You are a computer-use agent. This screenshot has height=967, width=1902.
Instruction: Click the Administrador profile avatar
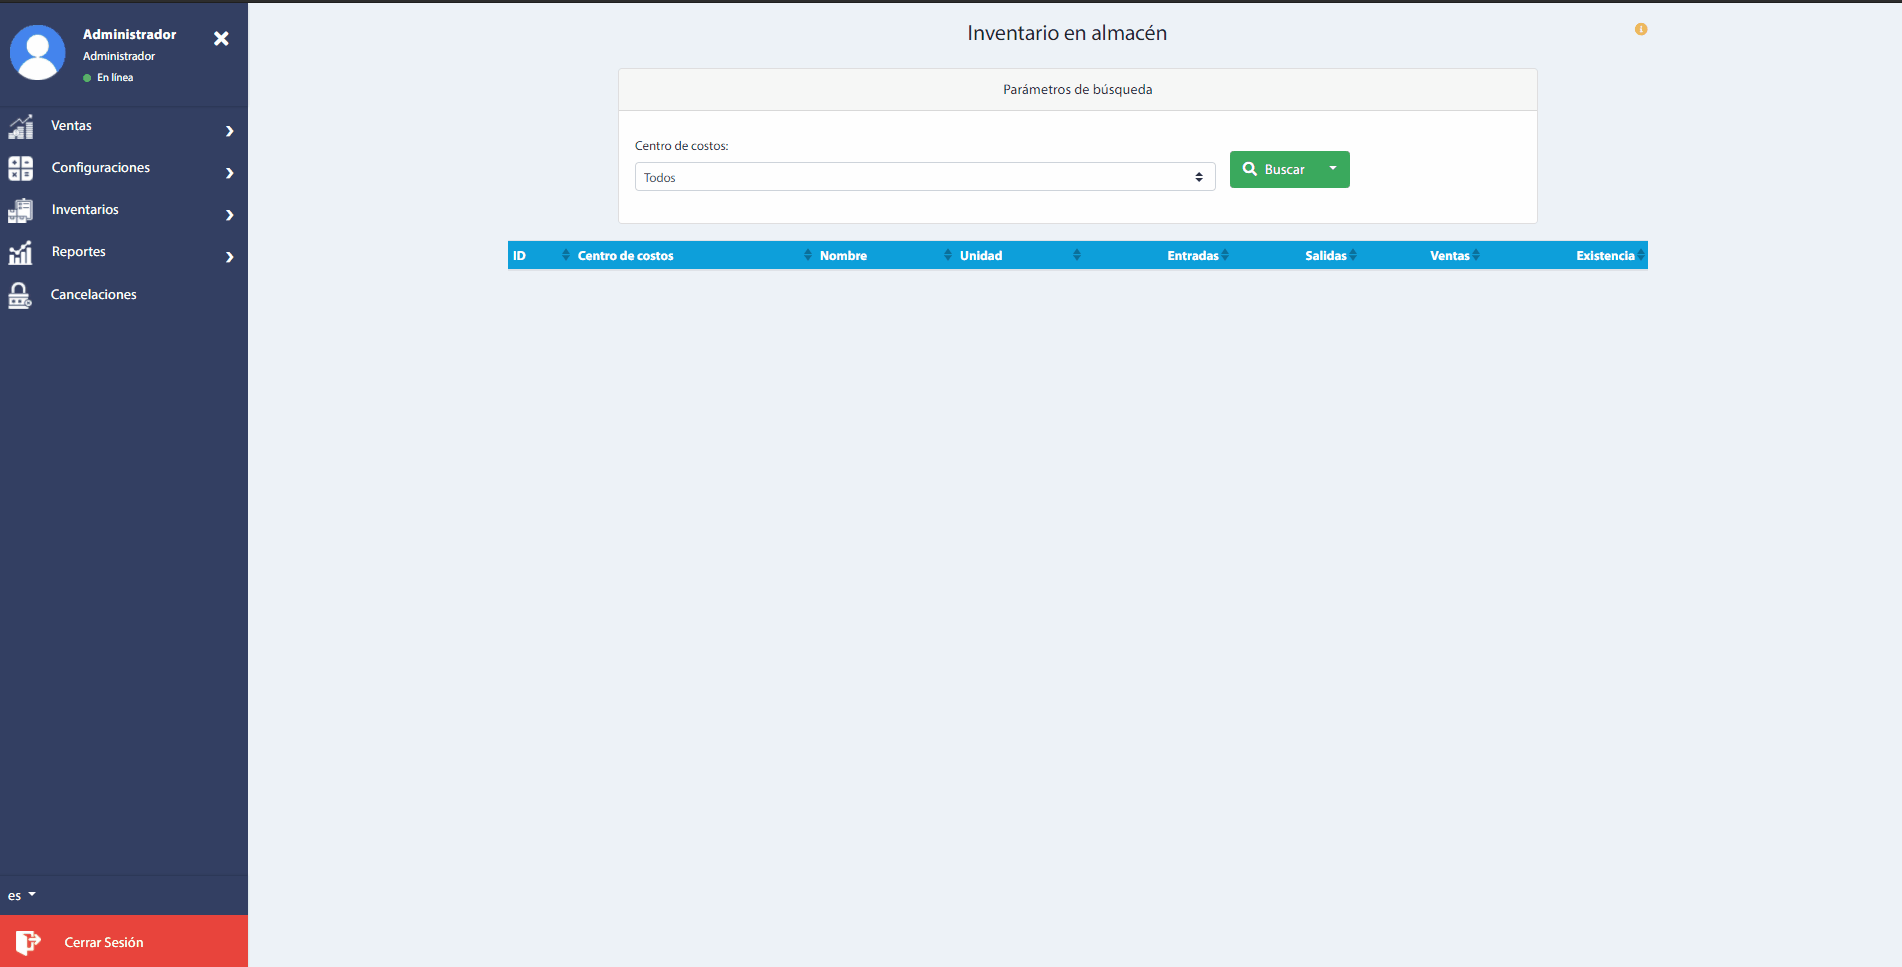tap(38, 53)
